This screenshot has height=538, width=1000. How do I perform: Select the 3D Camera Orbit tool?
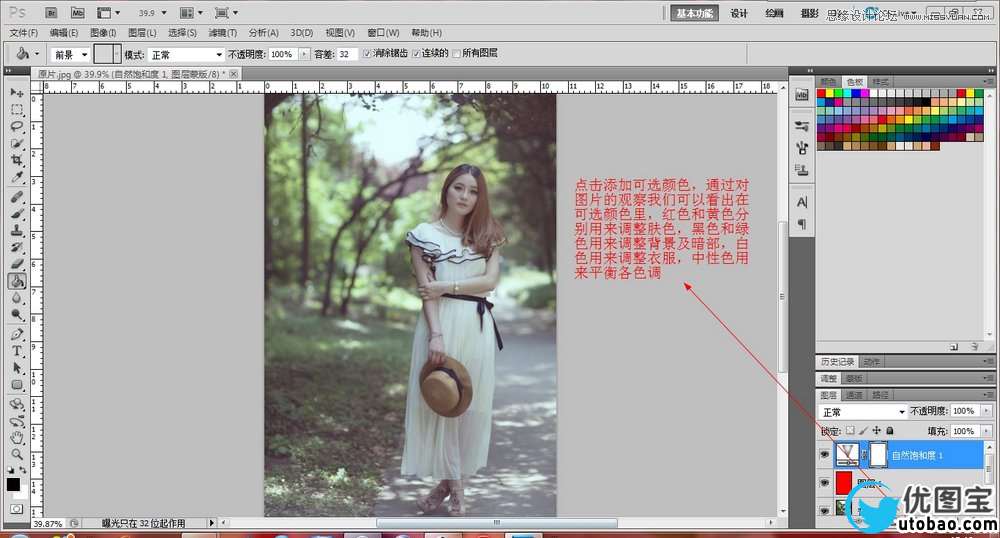[17, 421]
